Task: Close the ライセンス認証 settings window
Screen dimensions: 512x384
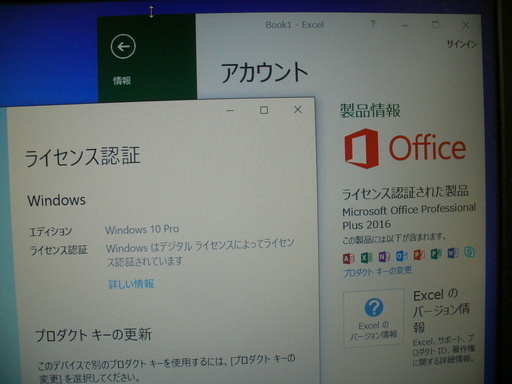Action: [298, 109]
